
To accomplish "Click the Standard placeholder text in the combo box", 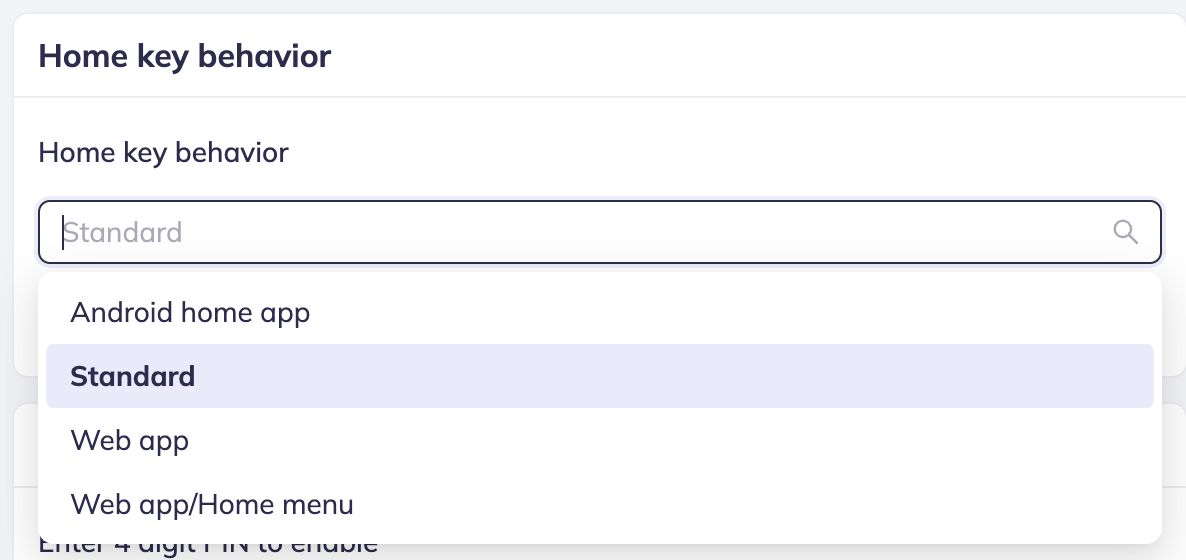I will coord(123,233).
